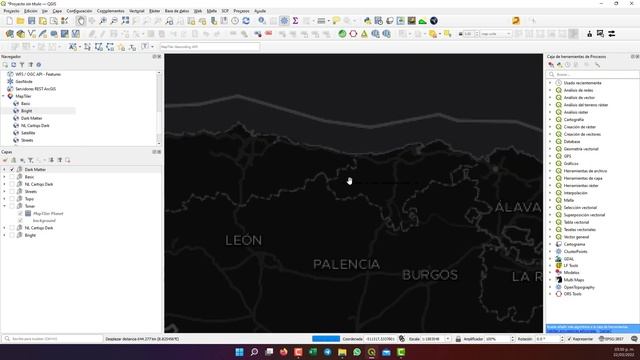Expand the Interpolación toolbox group
This screenshot has height=360, width=640.
550,193
